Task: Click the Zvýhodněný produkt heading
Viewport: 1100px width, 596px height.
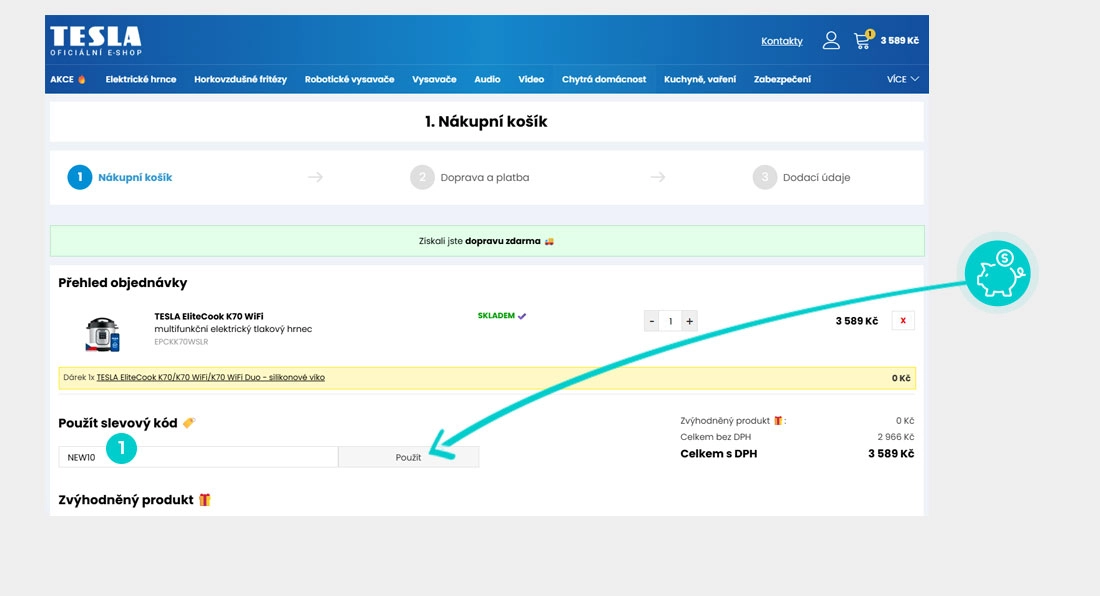Action: pos(134,500)
